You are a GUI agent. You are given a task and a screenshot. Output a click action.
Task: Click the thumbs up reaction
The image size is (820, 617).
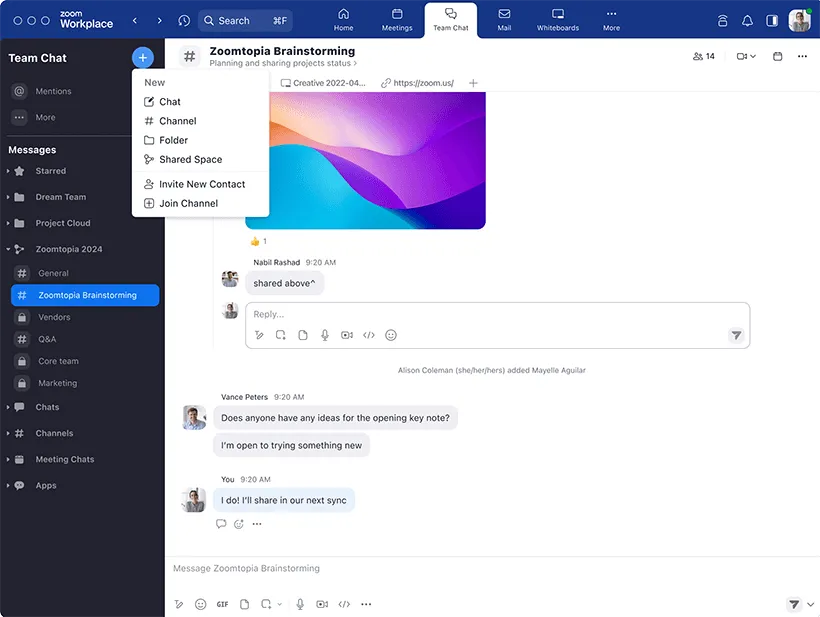pos(258,241)
